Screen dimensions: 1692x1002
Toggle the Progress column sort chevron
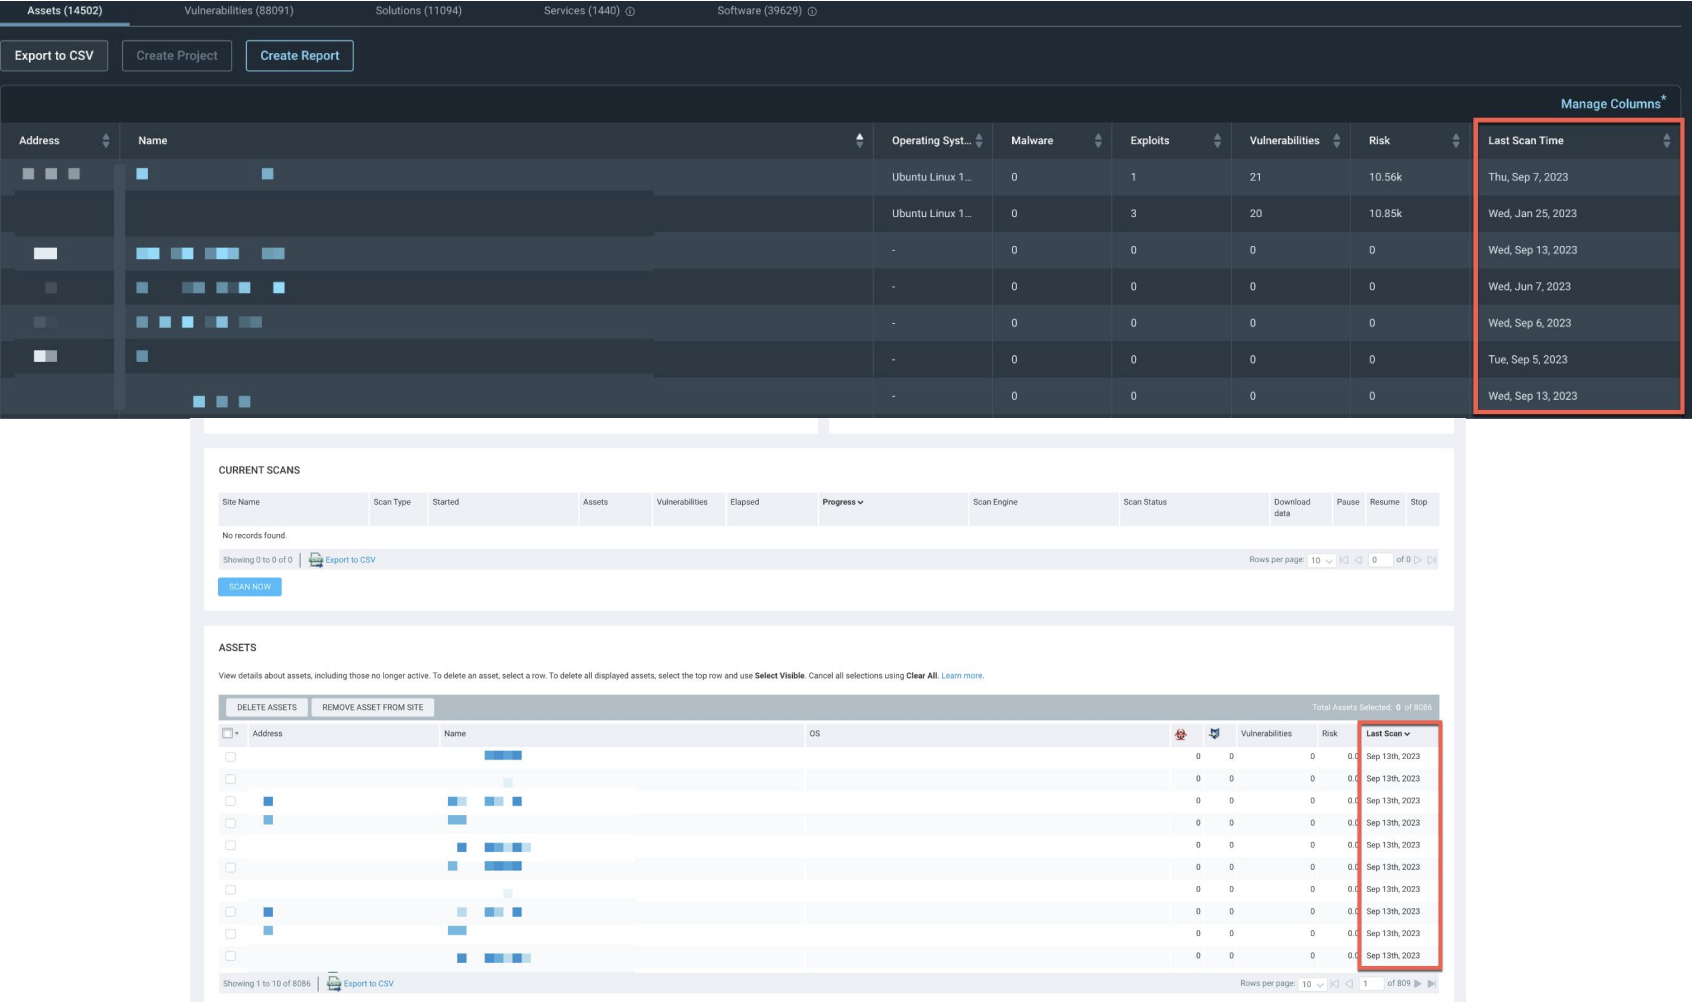click(860, 502)
